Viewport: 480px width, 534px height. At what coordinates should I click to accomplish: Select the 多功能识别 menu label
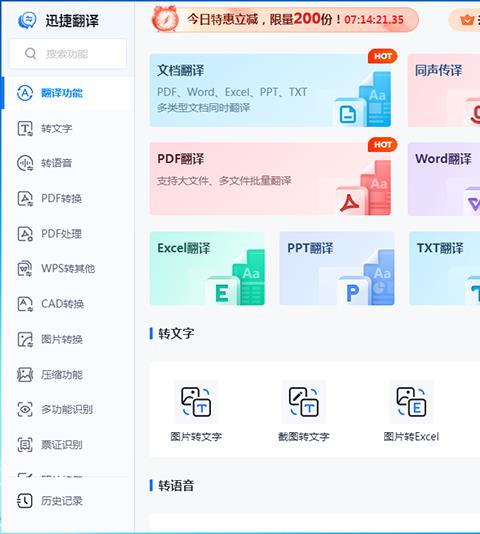67,409
